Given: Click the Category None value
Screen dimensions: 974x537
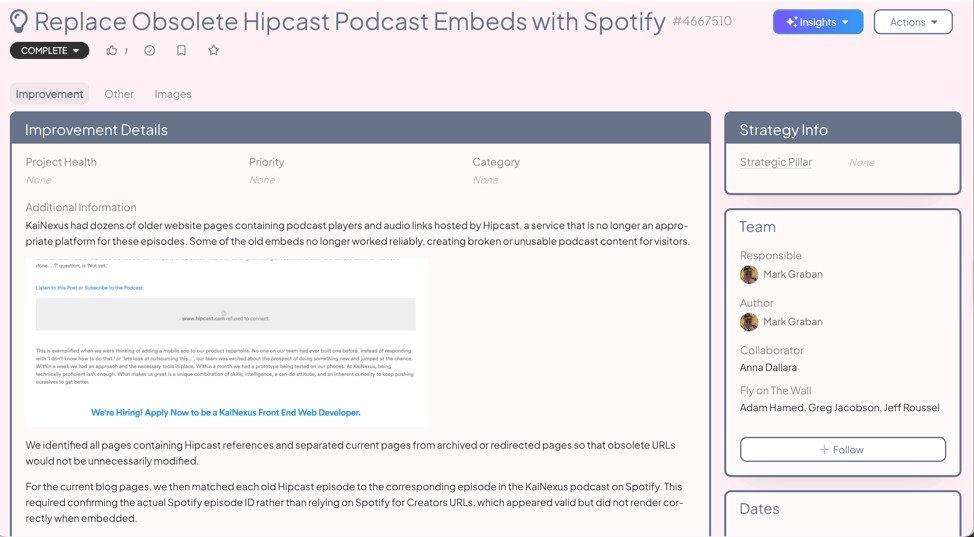Looking at the screenshot, I should pos(485,180).
